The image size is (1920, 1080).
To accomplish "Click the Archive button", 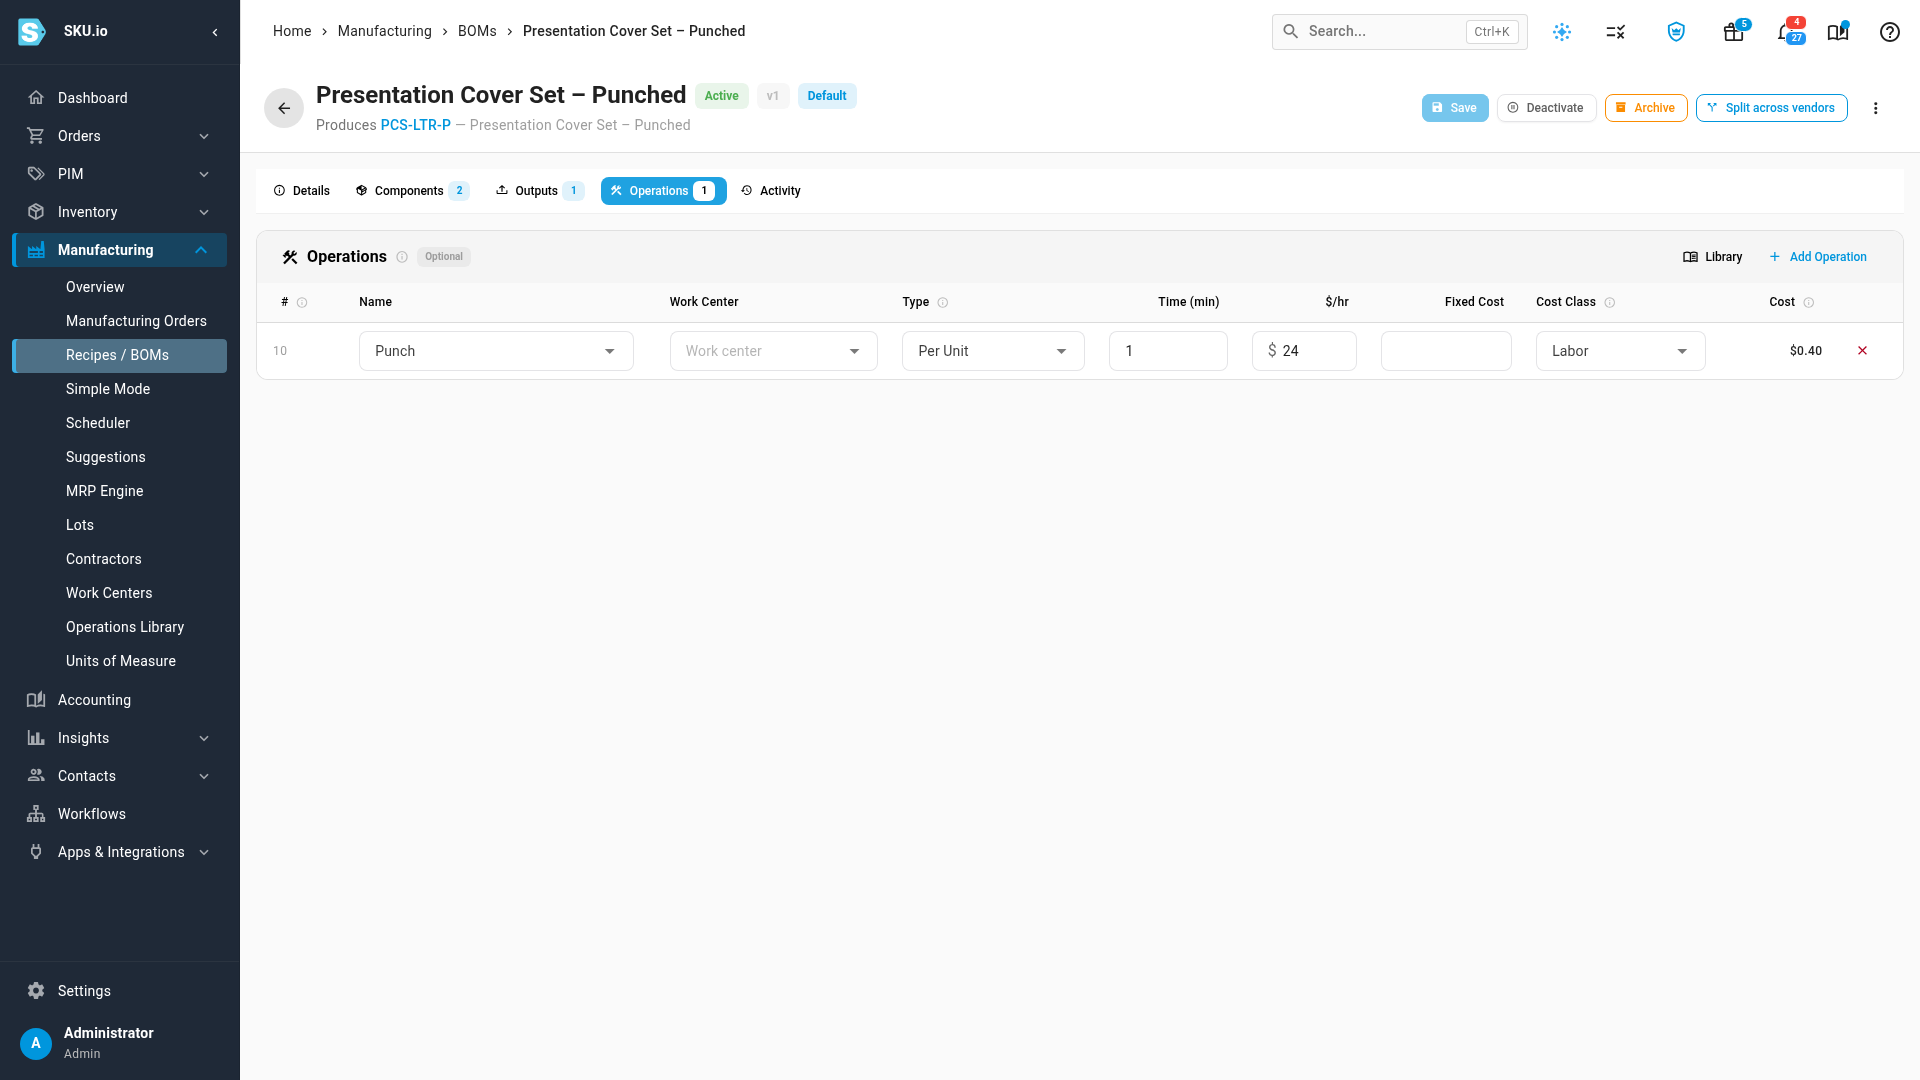I will [1646, 108].
